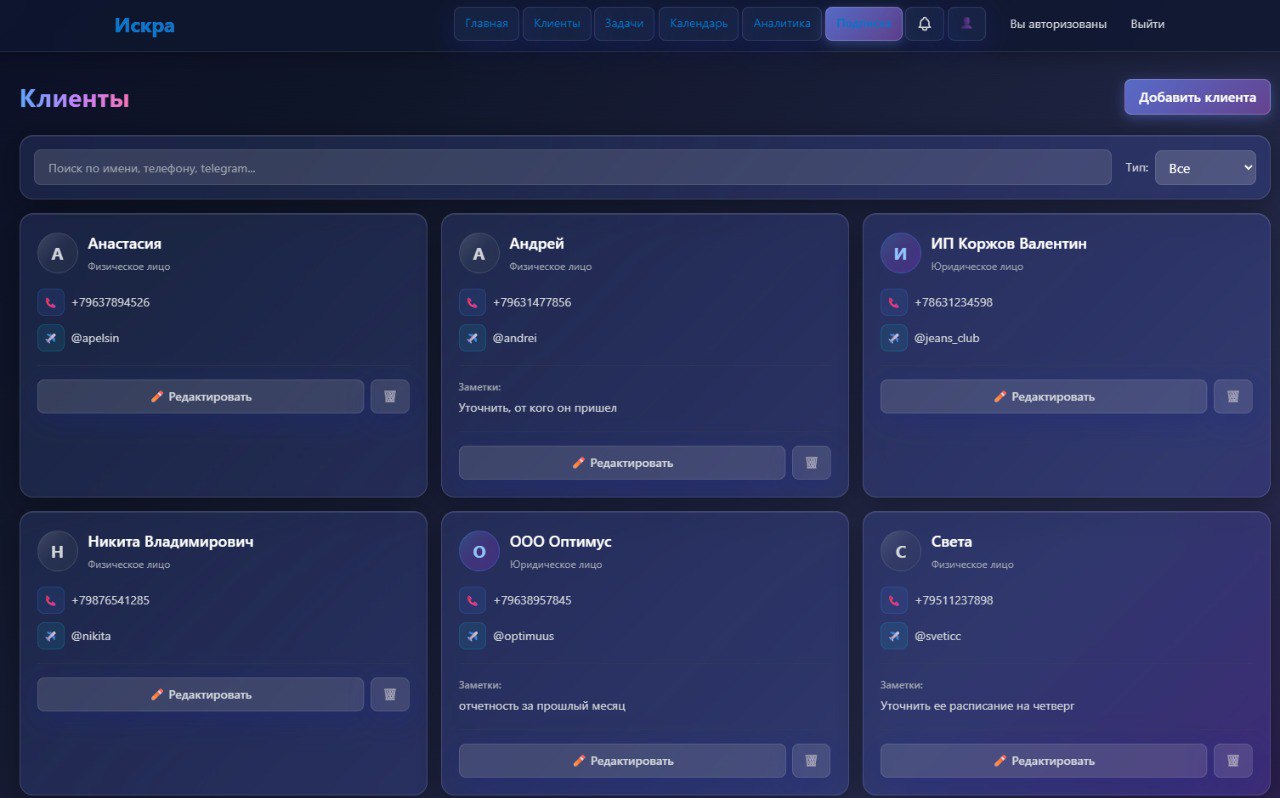Click Telegram icon next to @optimuus
The width and height of the screenshot is (1280, 798).
pyautogui.click(x=473, y=636)
